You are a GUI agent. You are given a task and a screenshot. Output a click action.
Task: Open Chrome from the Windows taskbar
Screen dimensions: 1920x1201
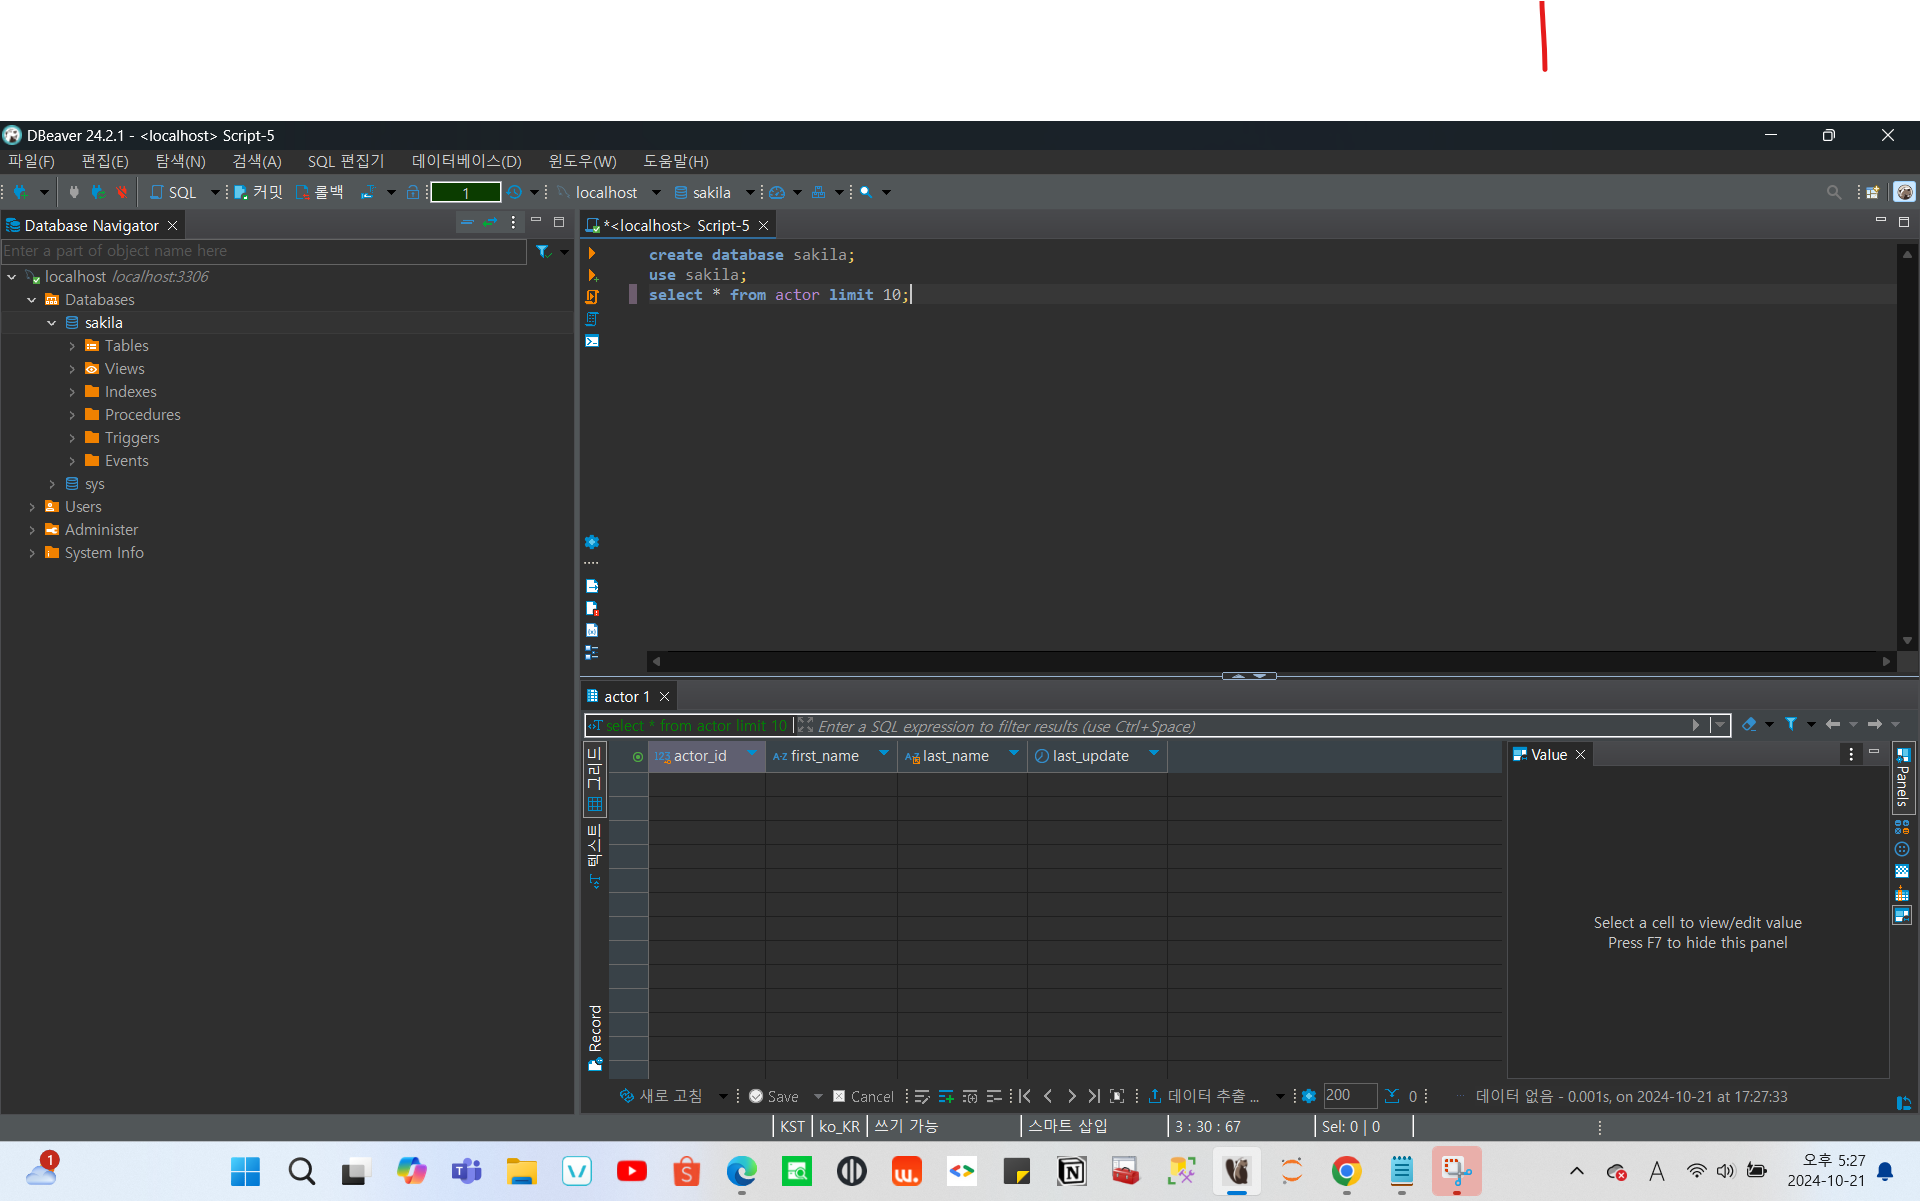point(1346,1171)
